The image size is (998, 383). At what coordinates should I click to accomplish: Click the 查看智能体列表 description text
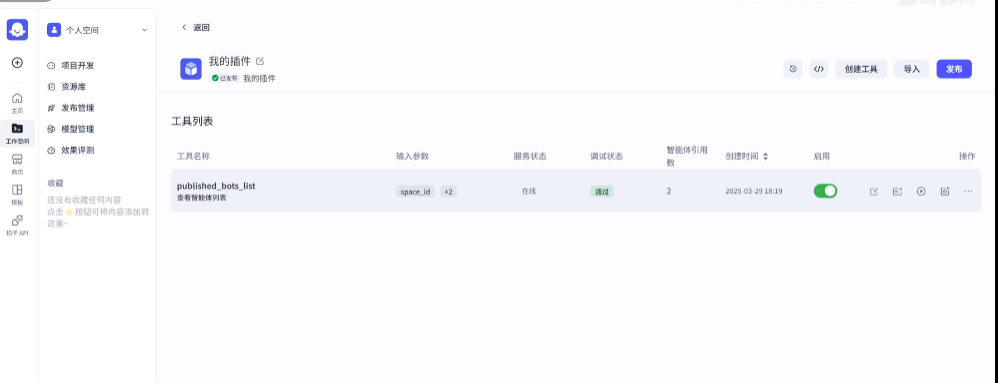[201, 198]
